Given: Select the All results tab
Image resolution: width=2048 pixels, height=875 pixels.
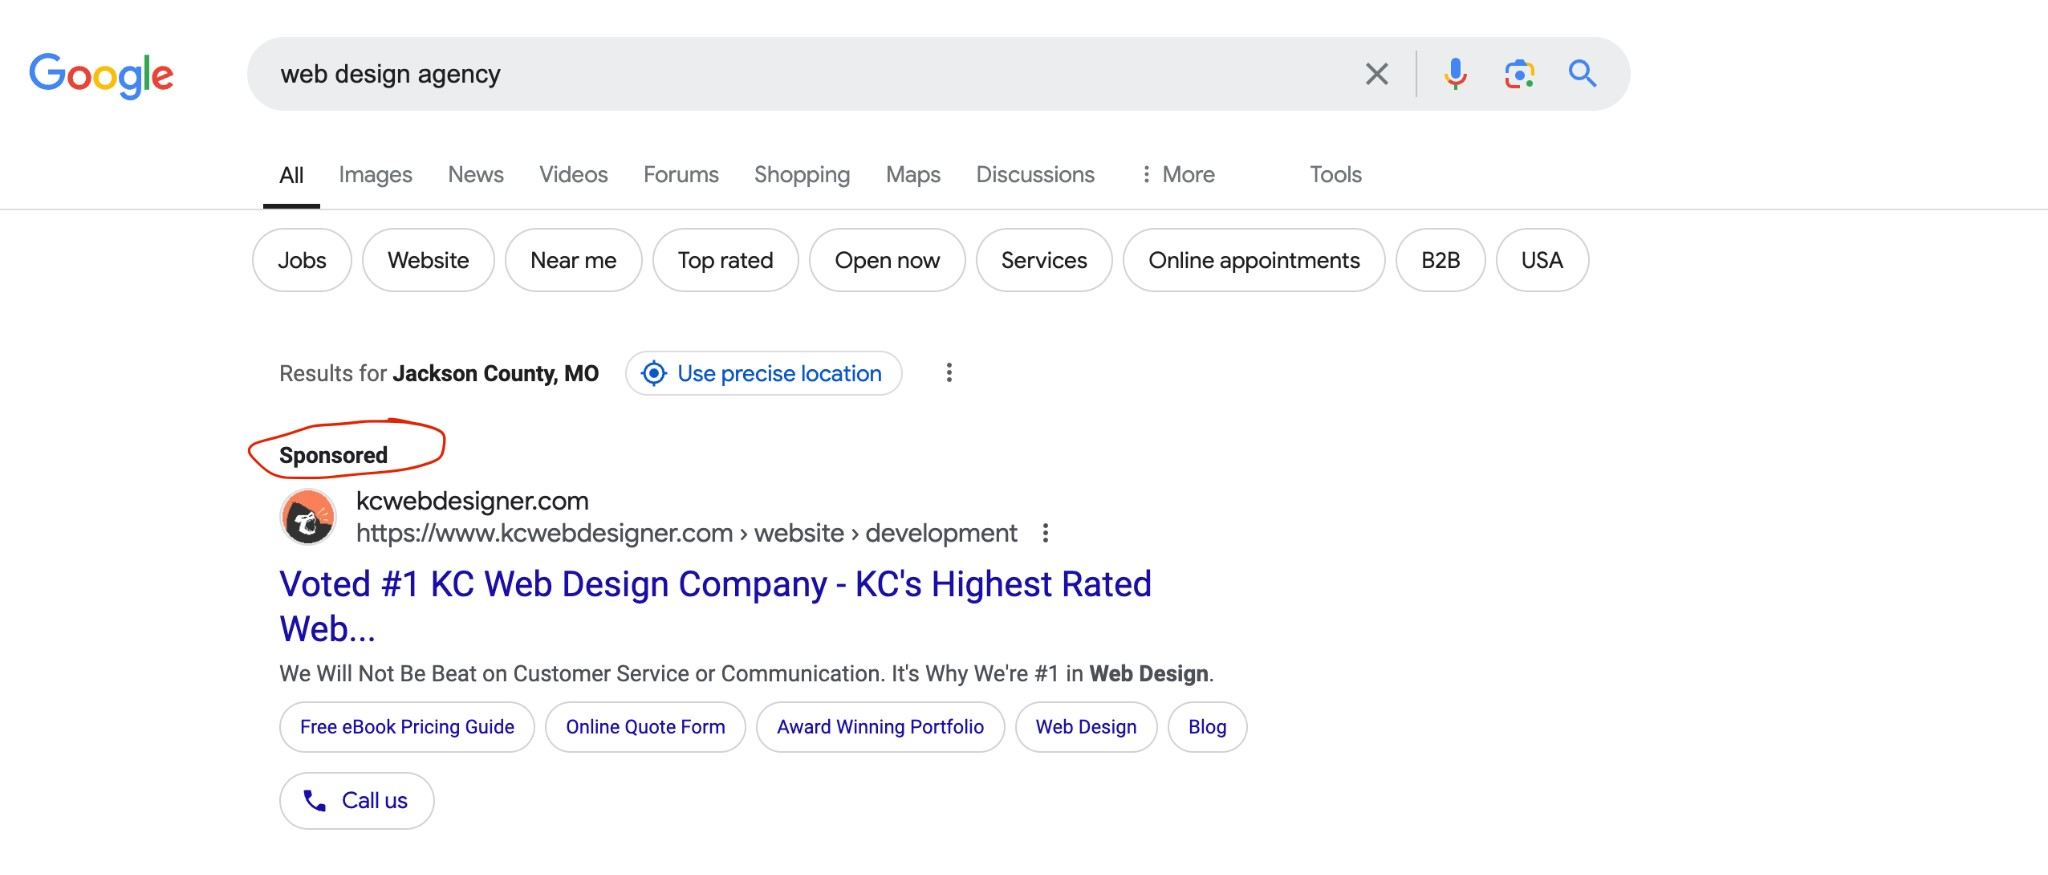Looking at the screenshot, I should (291, 175).
